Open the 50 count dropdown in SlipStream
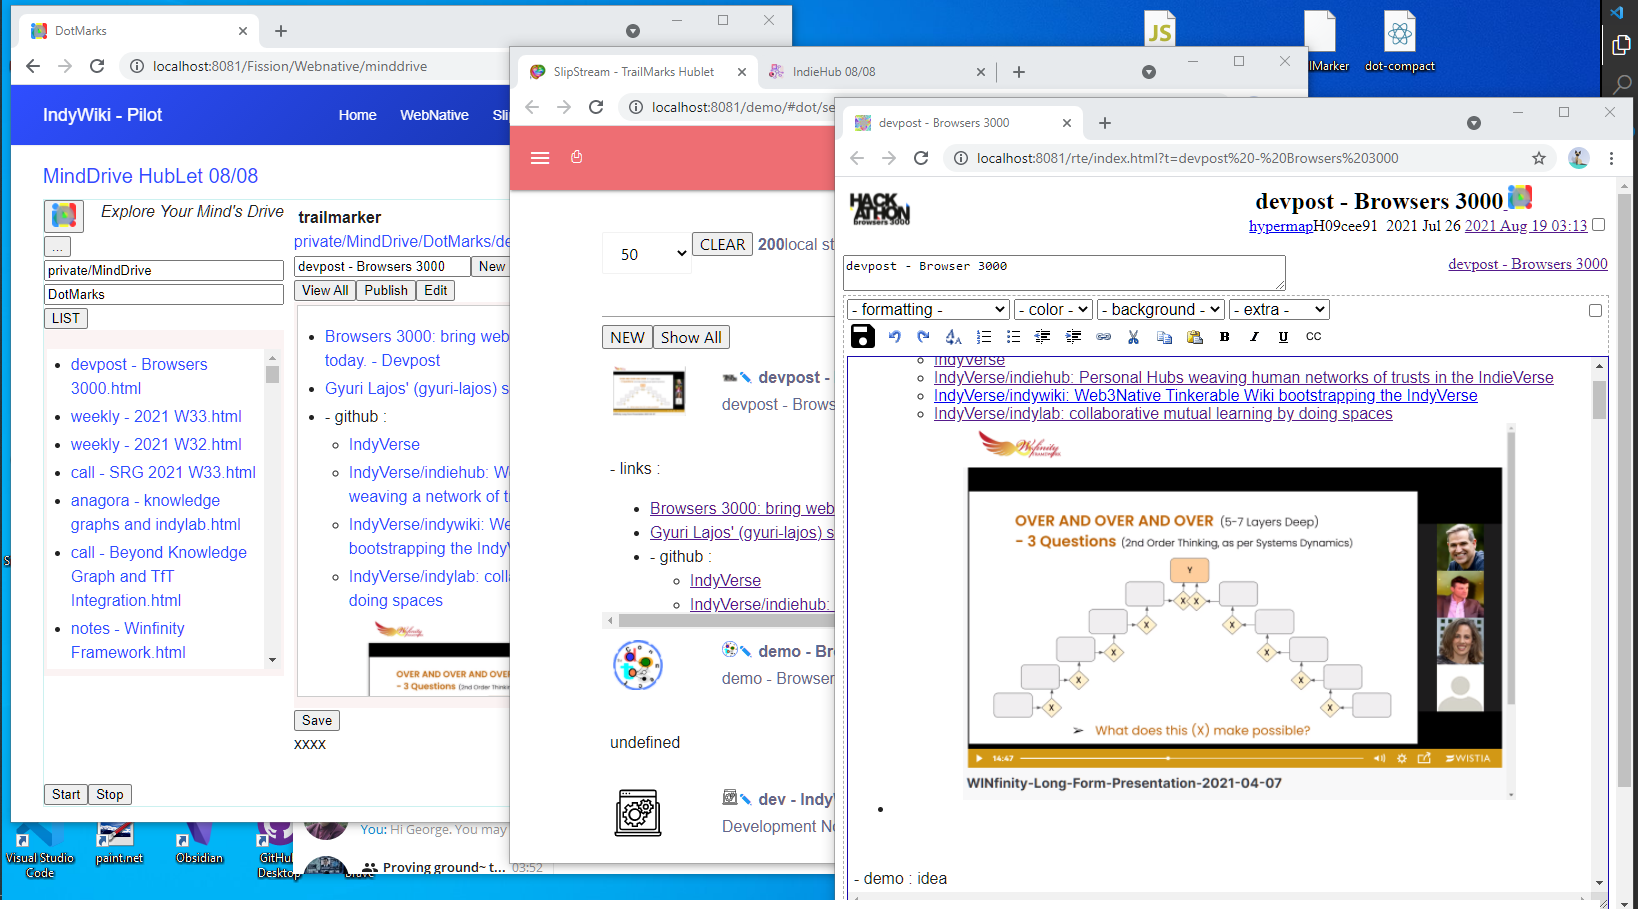Viewport: 1638px width, 909px height. (648, 254)
